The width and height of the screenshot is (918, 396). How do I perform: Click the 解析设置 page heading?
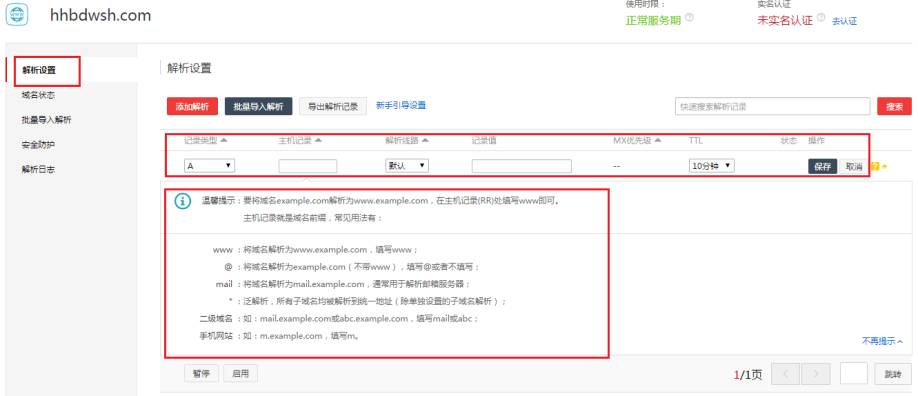pos(189,68)
